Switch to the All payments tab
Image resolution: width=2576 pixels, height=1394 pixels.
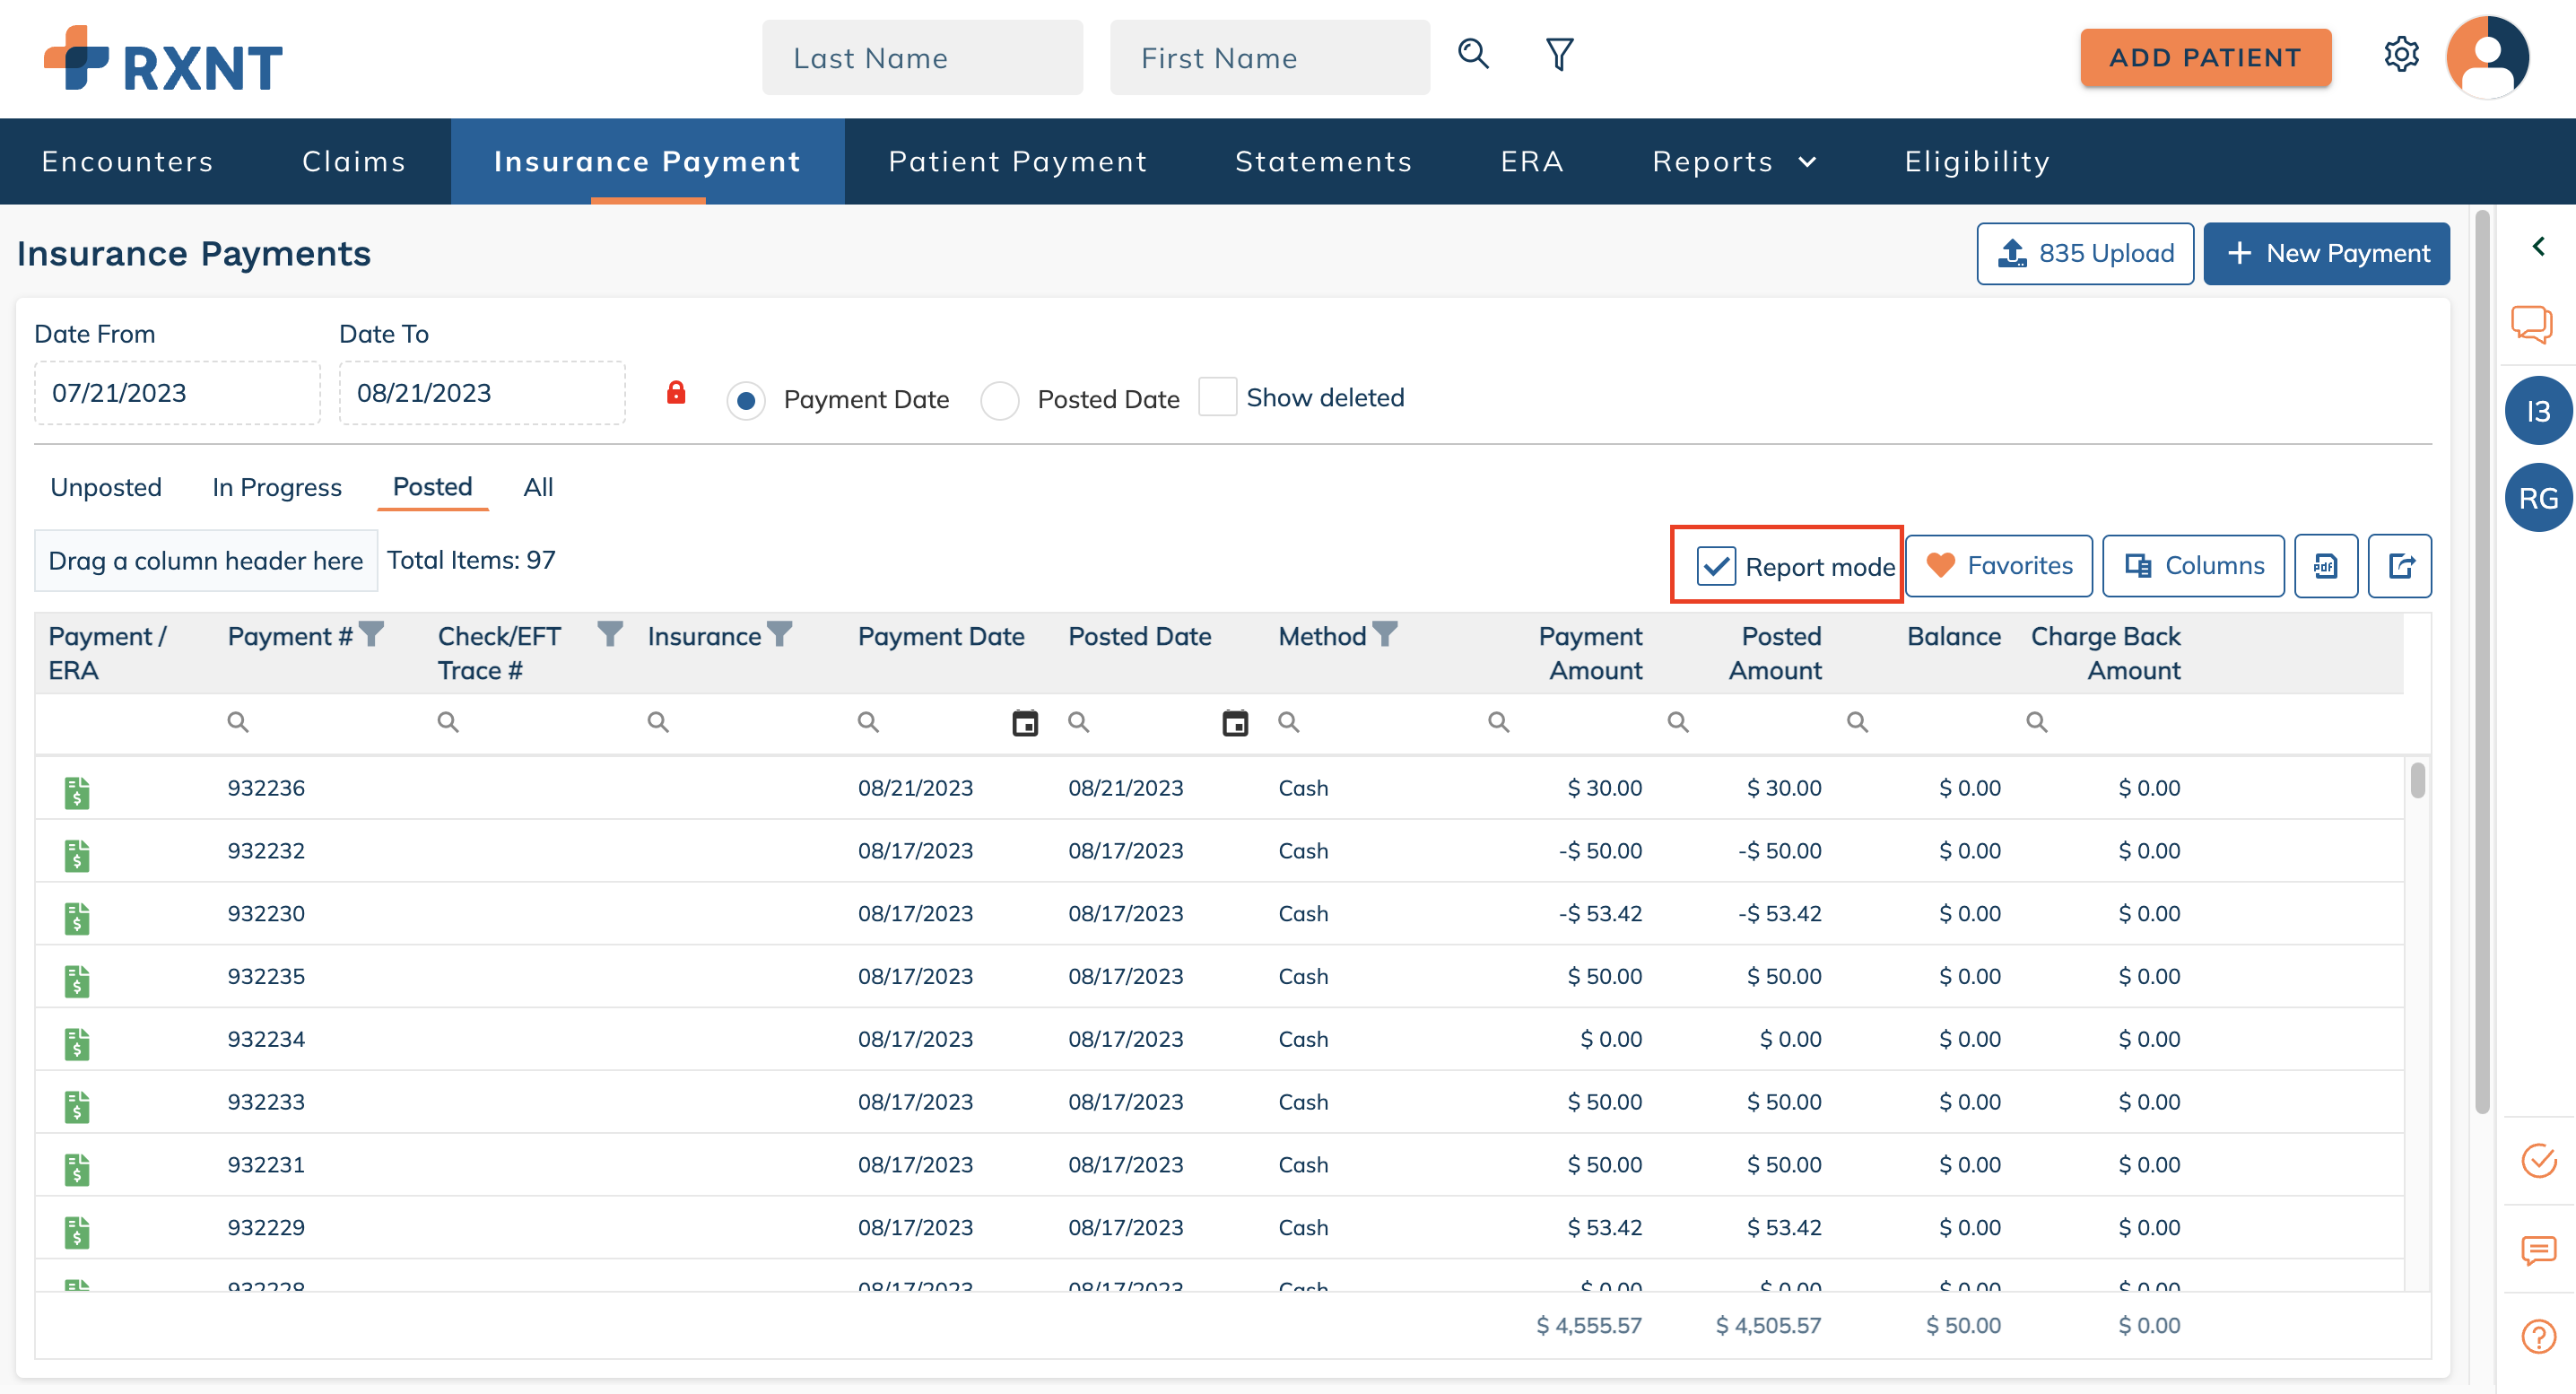pyautogui.click(x=538, y=487)
